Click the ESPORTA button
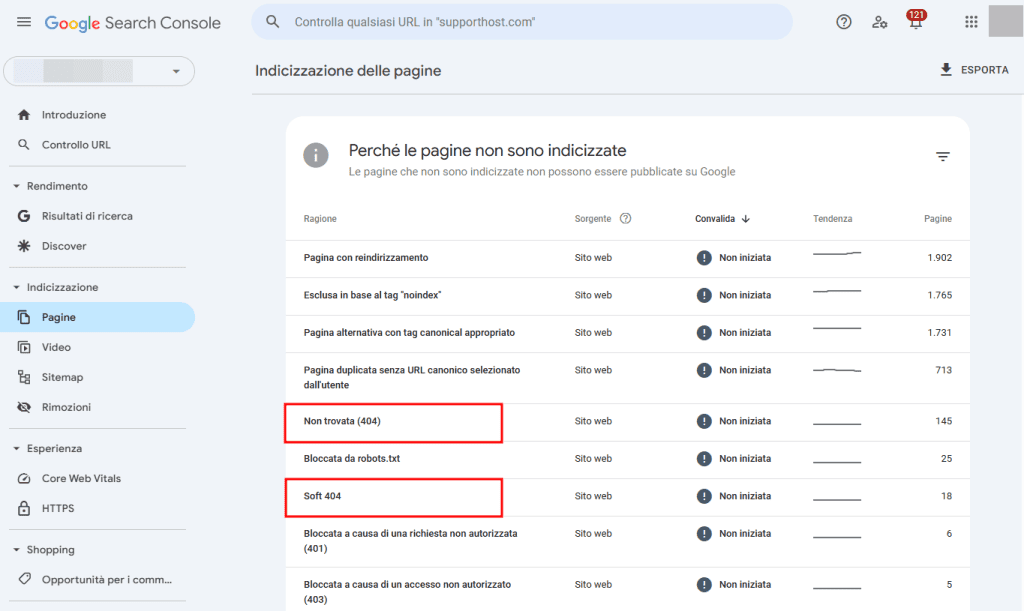This screenshot has width=1024, height=611. pyautogui.click(x=974, y=70)
